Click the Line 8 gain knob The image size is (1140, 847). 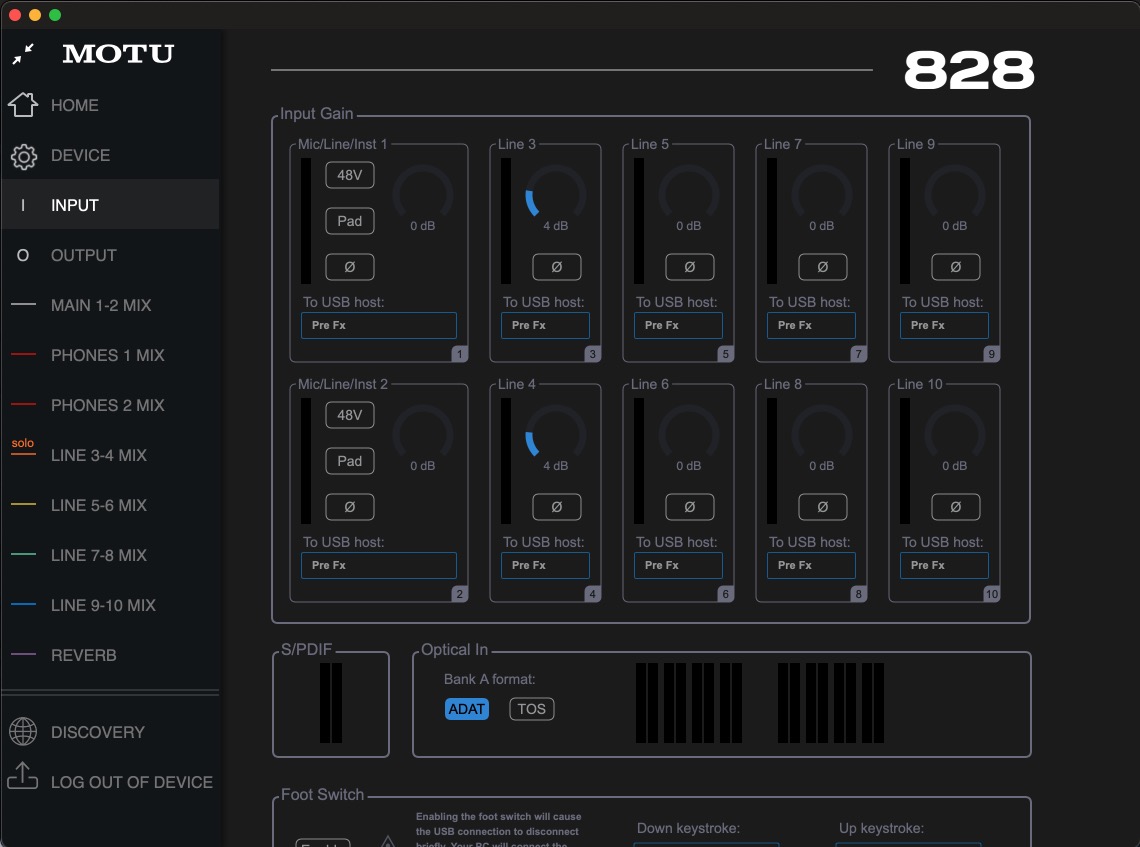tap(822, 434)
